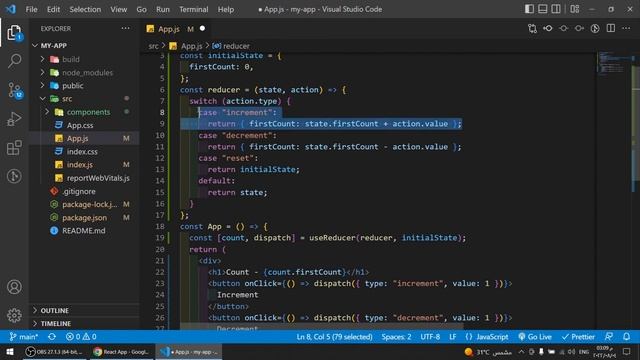
Task: Open the circular timeline icon in activity bar
Action: (x=14, y=176)
